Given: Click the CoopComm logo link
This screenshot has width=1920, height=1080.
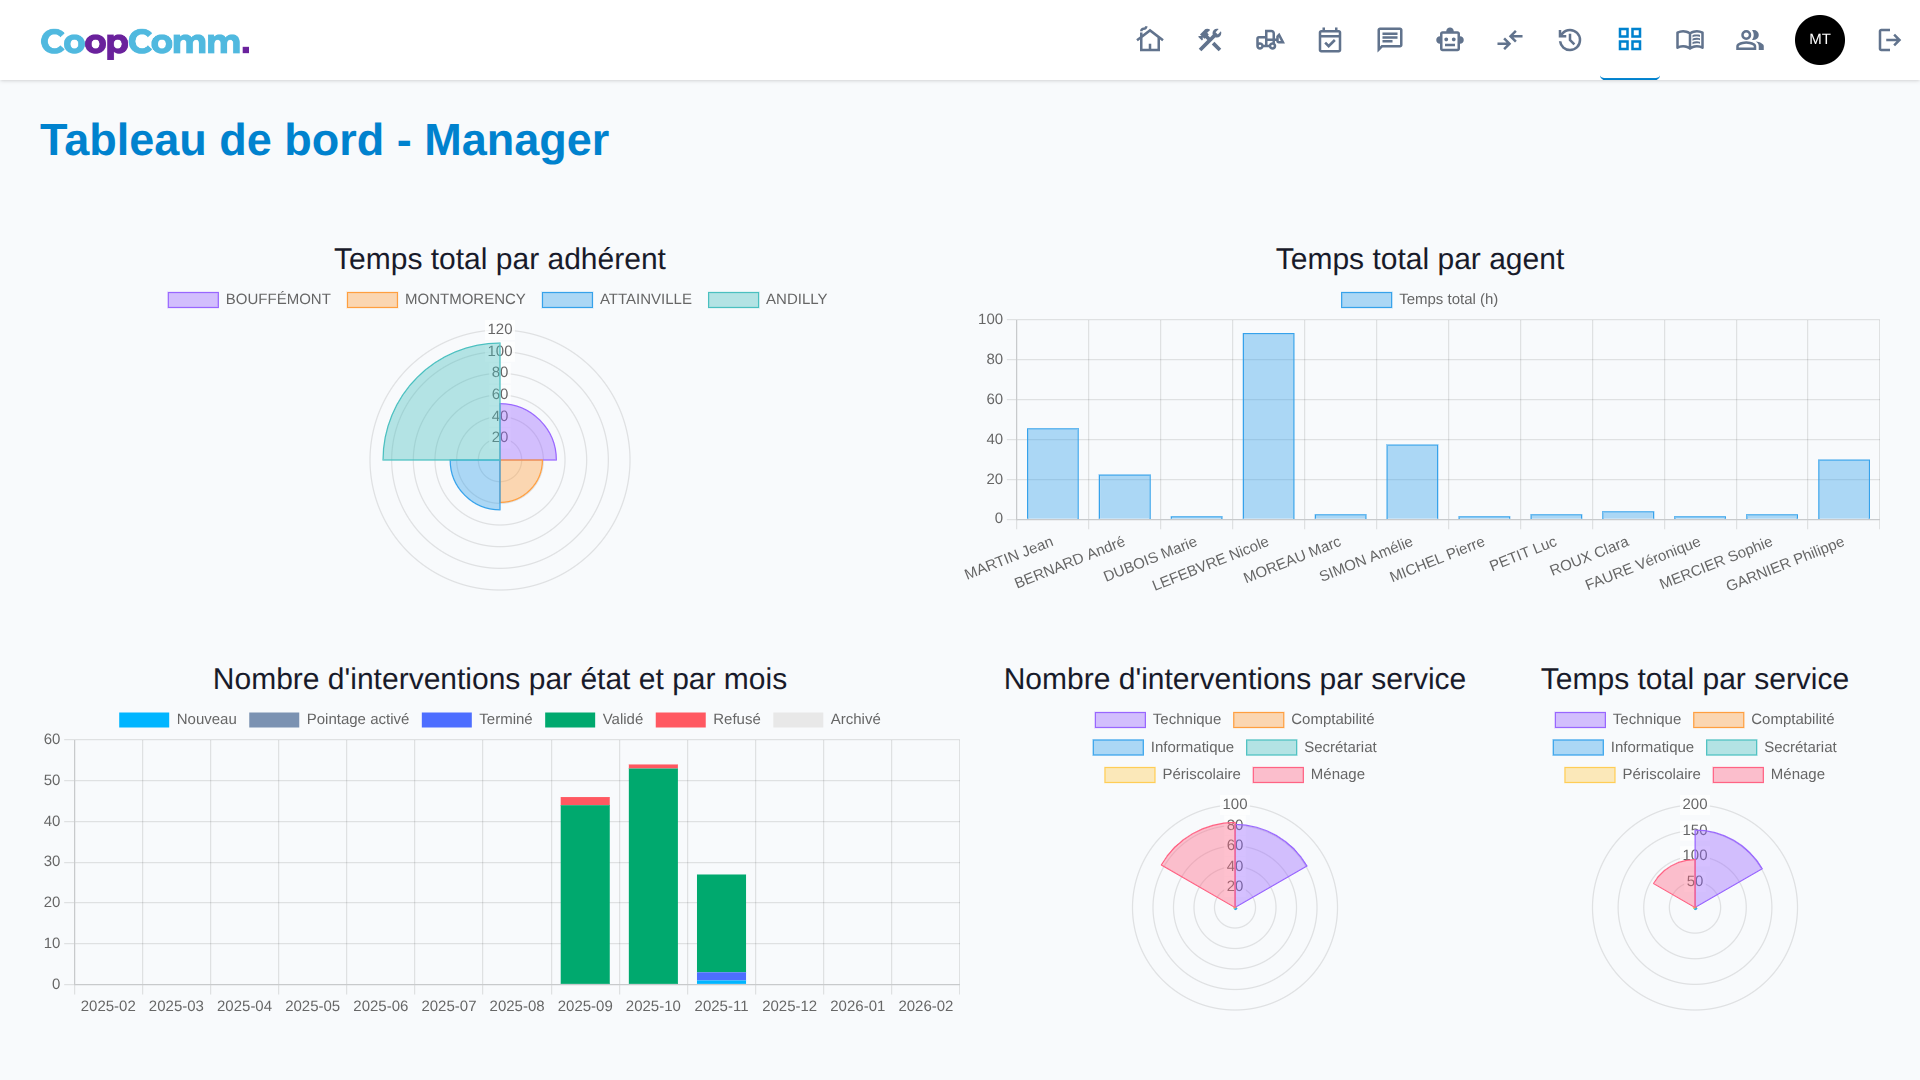Looking at the screenshot, I should pos(145,42).
